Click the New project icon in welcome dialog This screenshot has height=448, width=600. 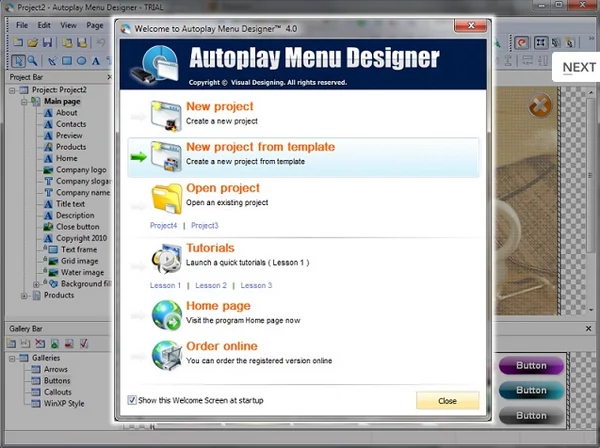pos(166,116)
